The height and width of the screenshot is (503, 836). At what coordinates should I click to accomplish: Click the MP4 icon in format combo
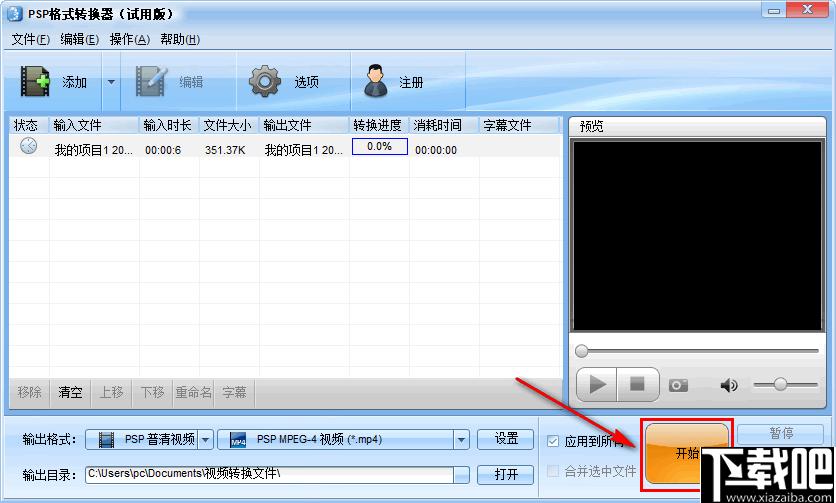click(x=238, y=440)
